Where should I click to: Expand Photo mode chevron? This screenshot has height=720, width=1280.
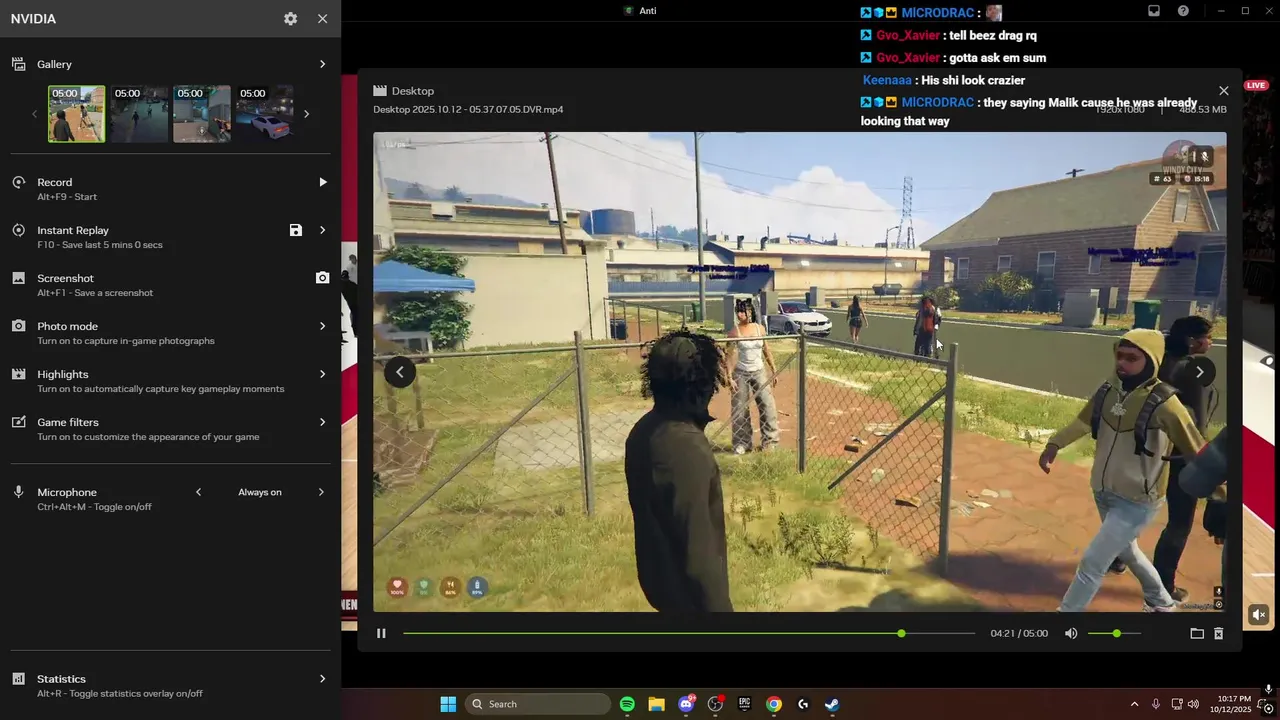pyautogui.click(x=322, y=326)
